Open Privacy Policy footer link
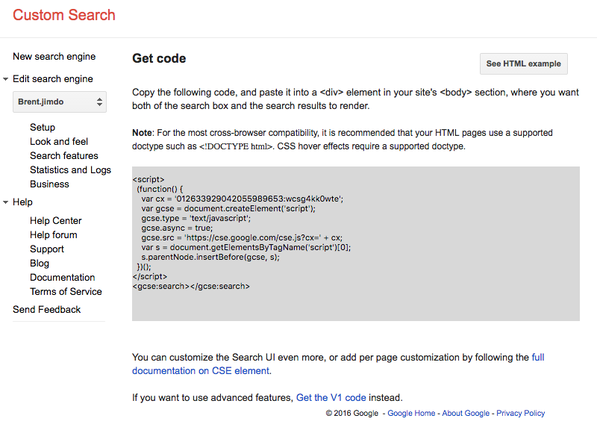 coord(520,413)
